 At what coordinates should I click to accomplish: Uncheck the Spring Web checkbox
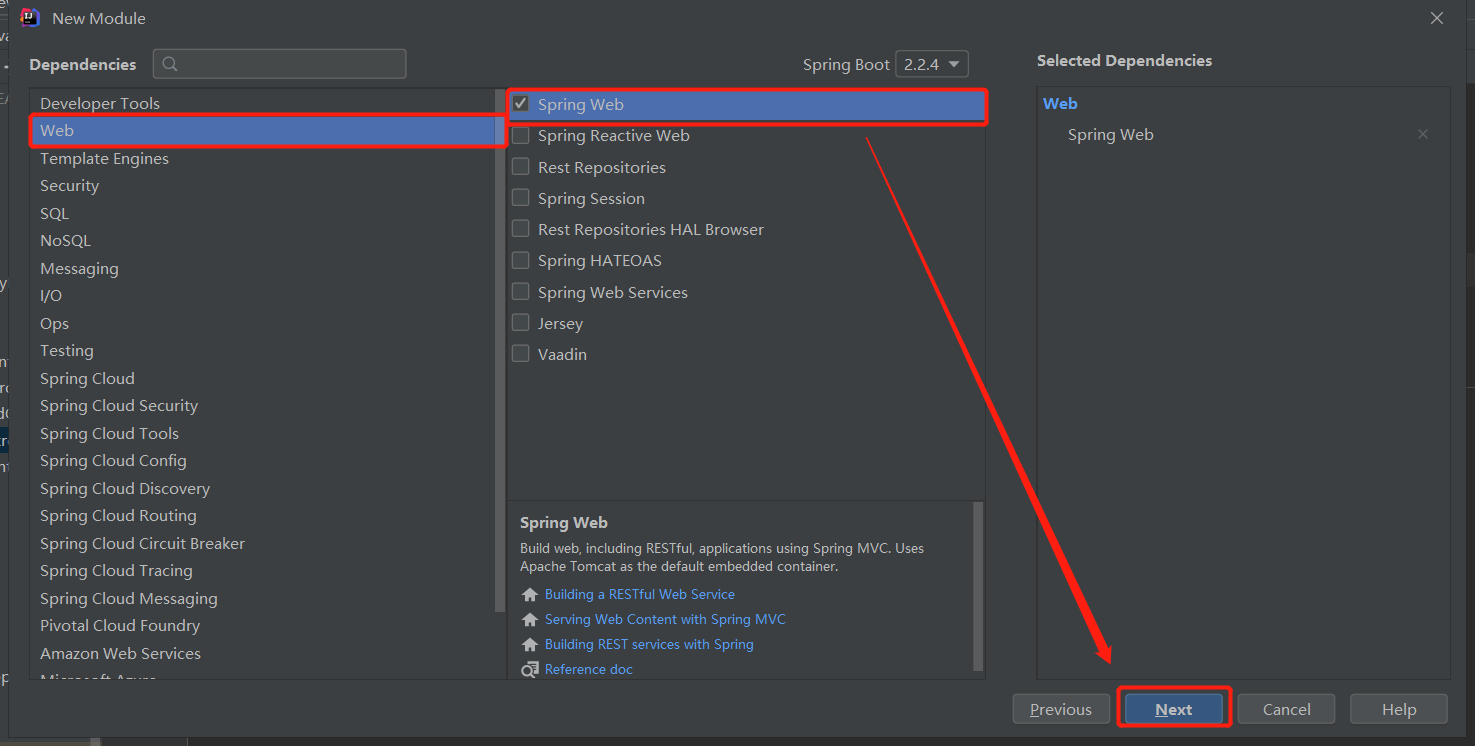(521, 104)
